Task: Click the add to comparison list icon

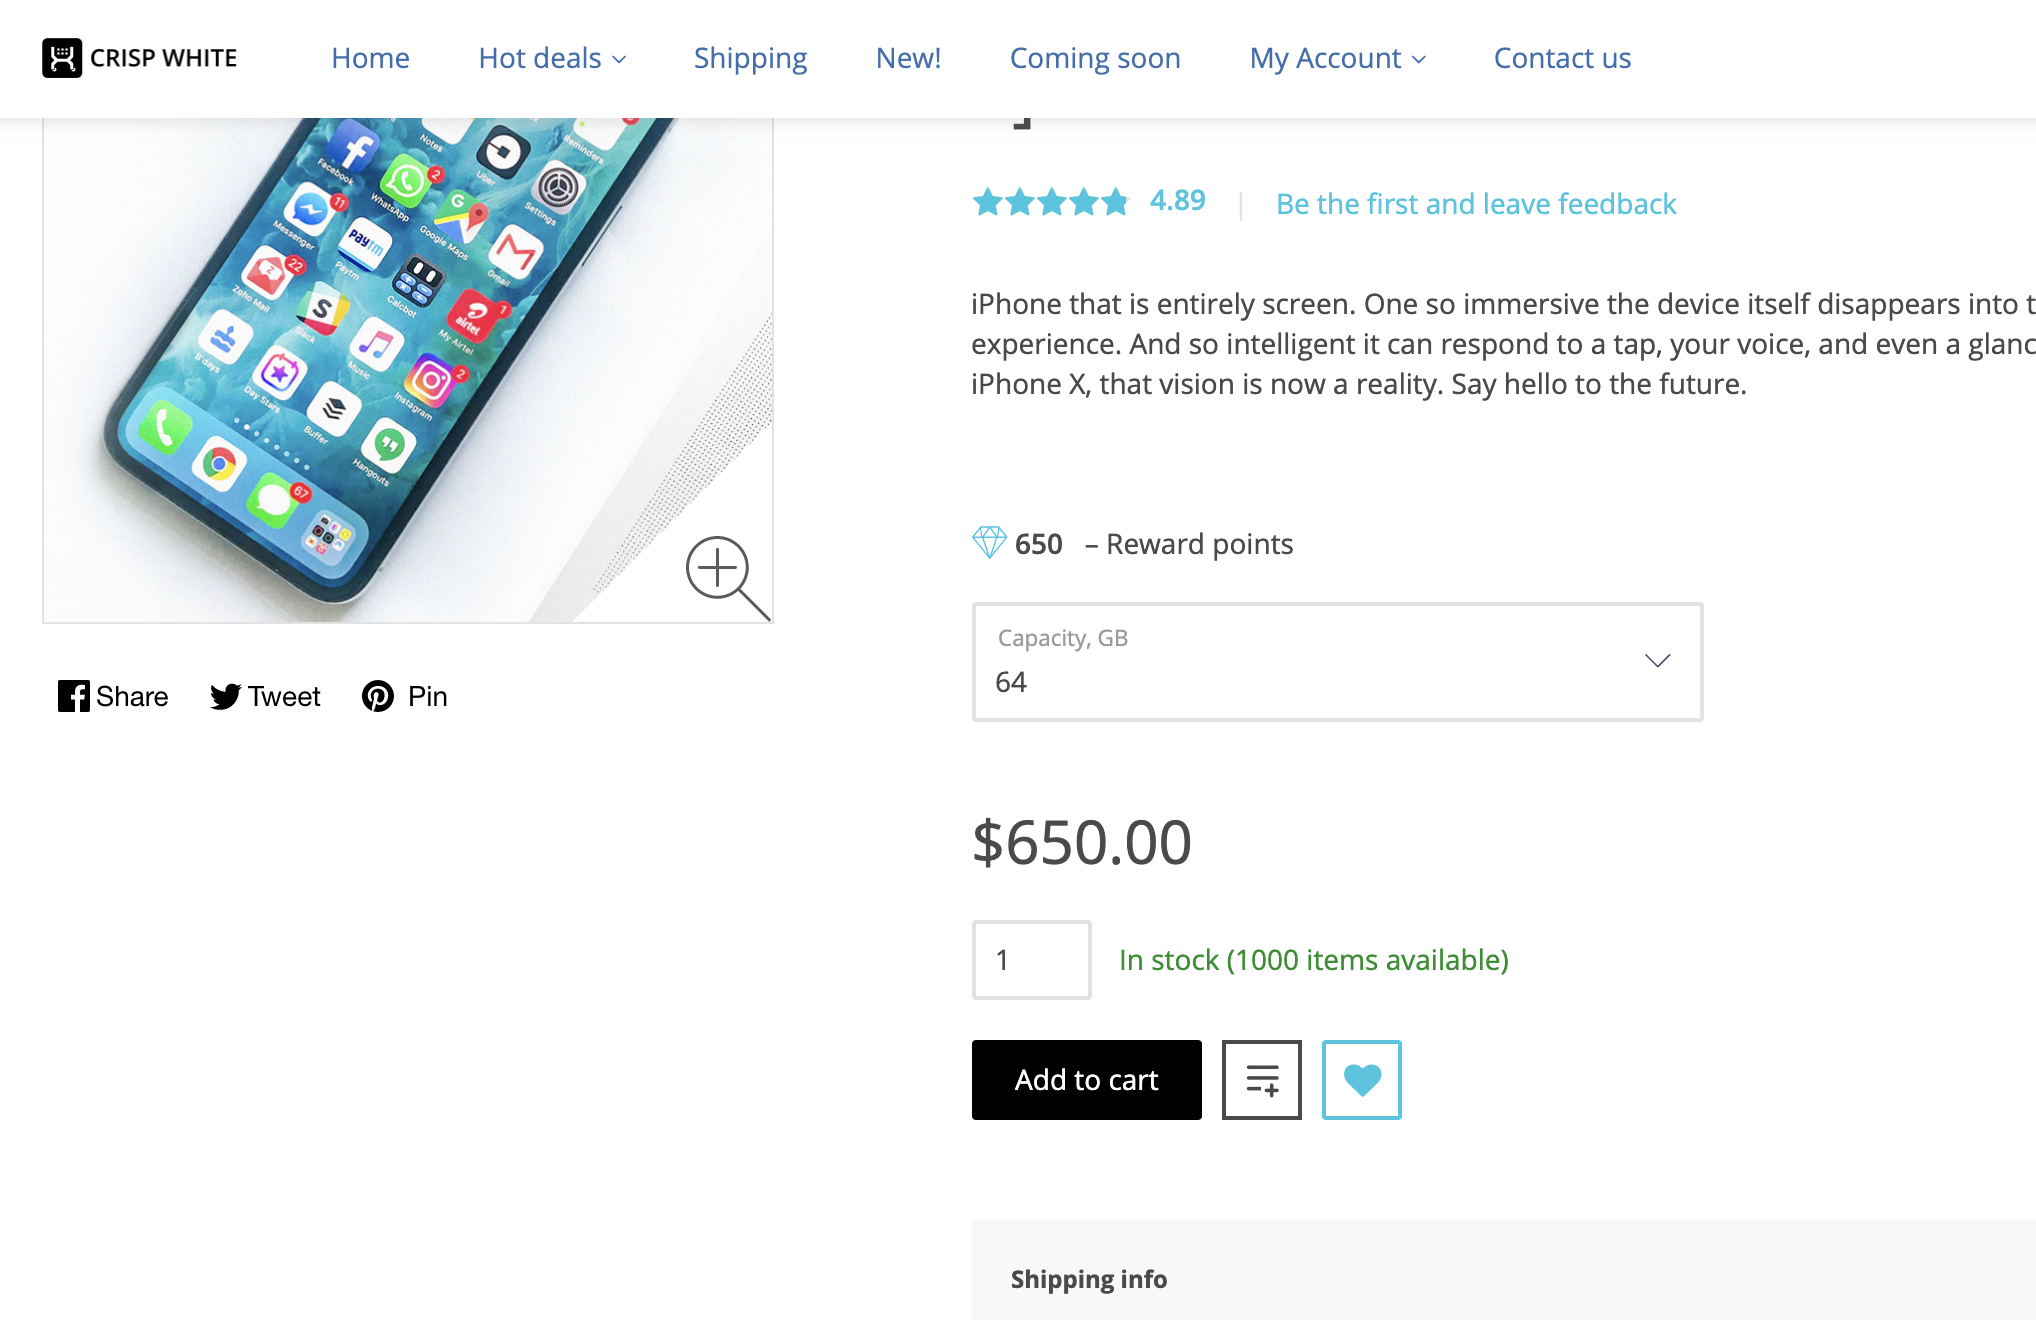Action: 1262,1080
